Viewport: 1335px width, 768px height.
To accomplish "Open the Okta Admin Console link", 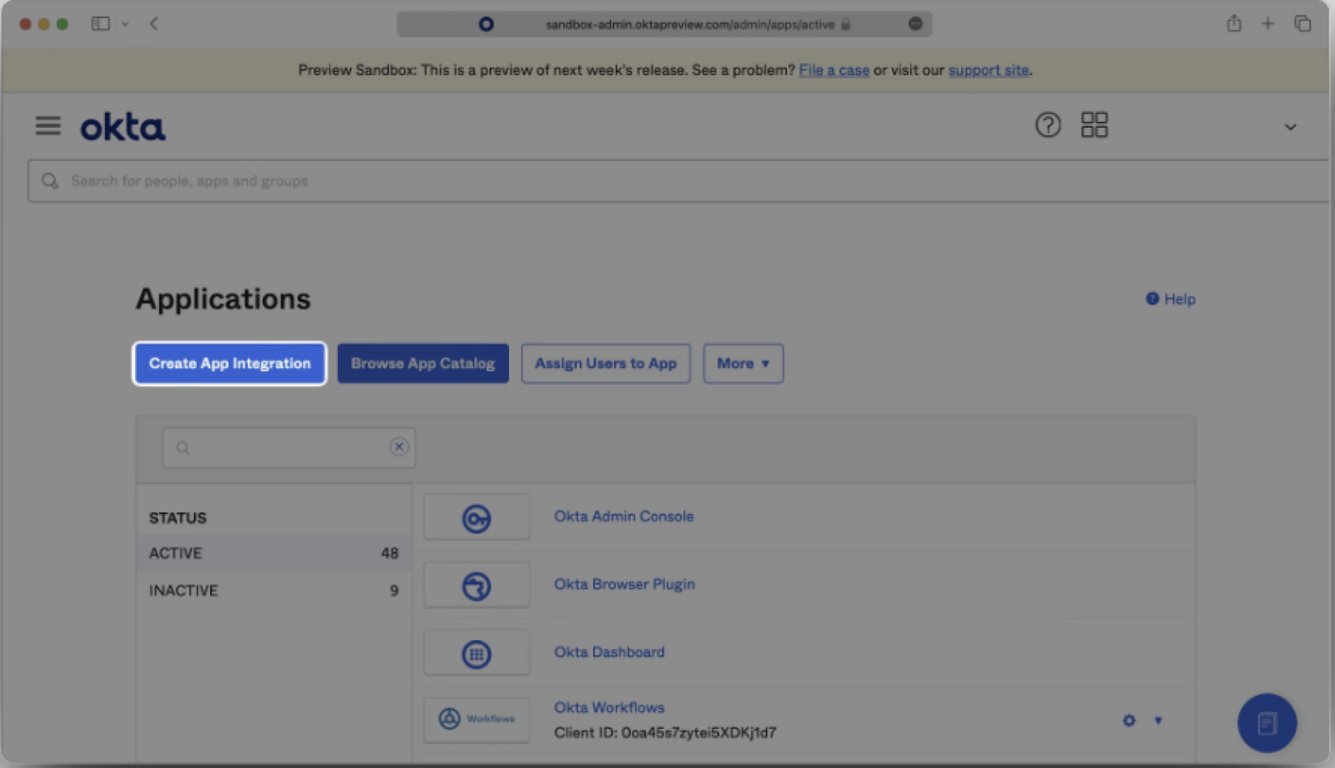I will (x=624, y=516).
